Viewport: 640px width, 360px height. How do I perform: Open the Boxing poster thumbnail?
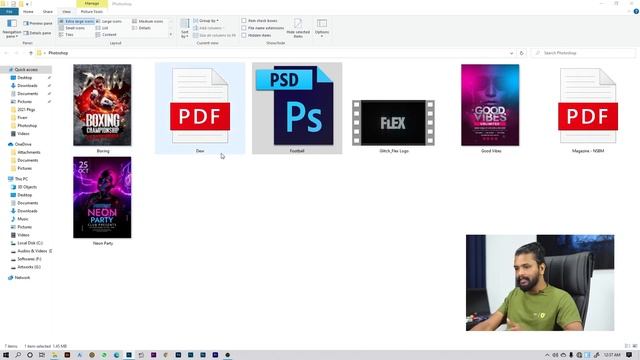pos(102,105)
